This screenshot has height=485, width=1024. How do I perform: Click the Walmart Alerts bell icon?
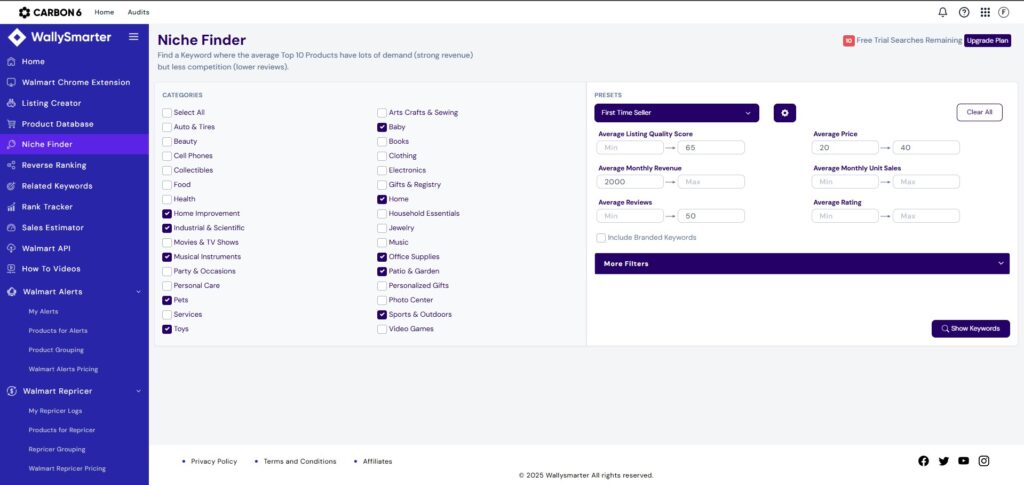[12, 292]
